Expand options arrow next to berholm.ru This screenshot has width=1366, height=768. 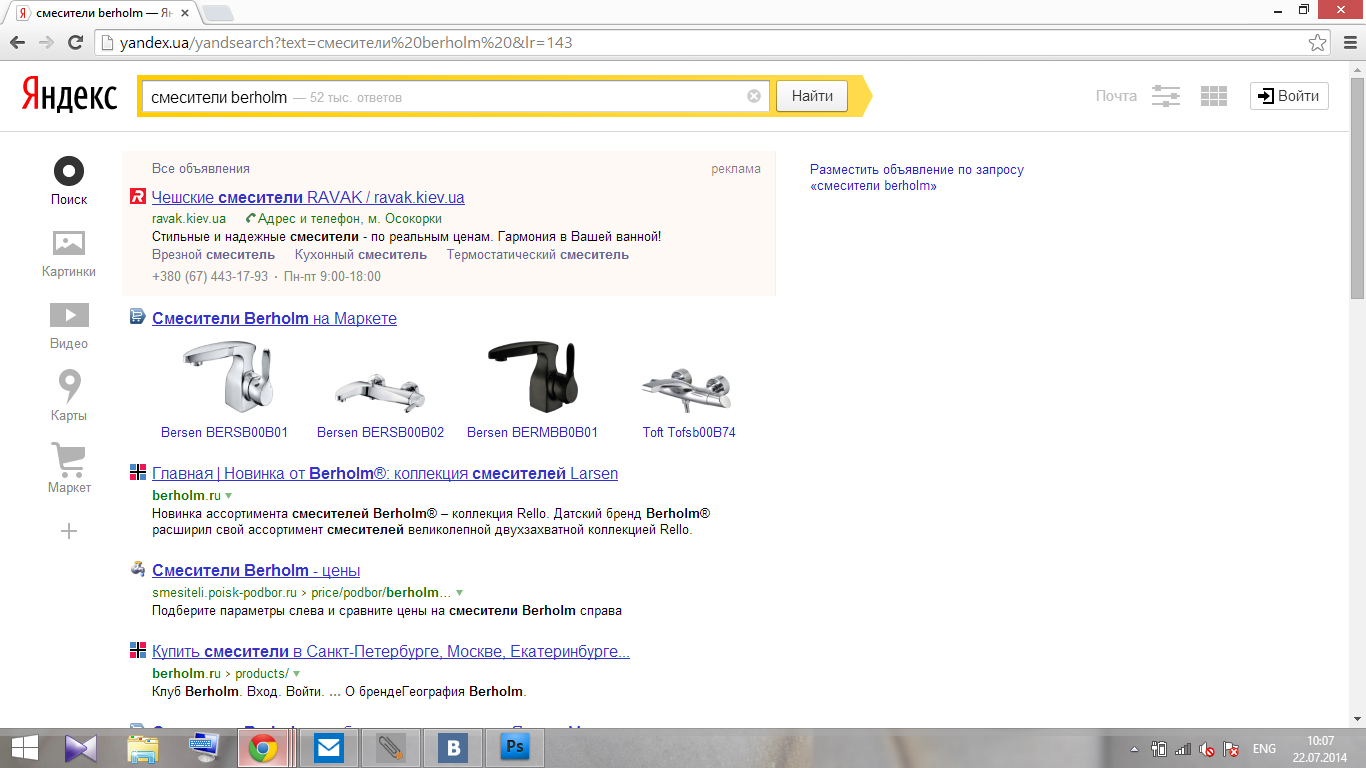[x=229, y=496]
